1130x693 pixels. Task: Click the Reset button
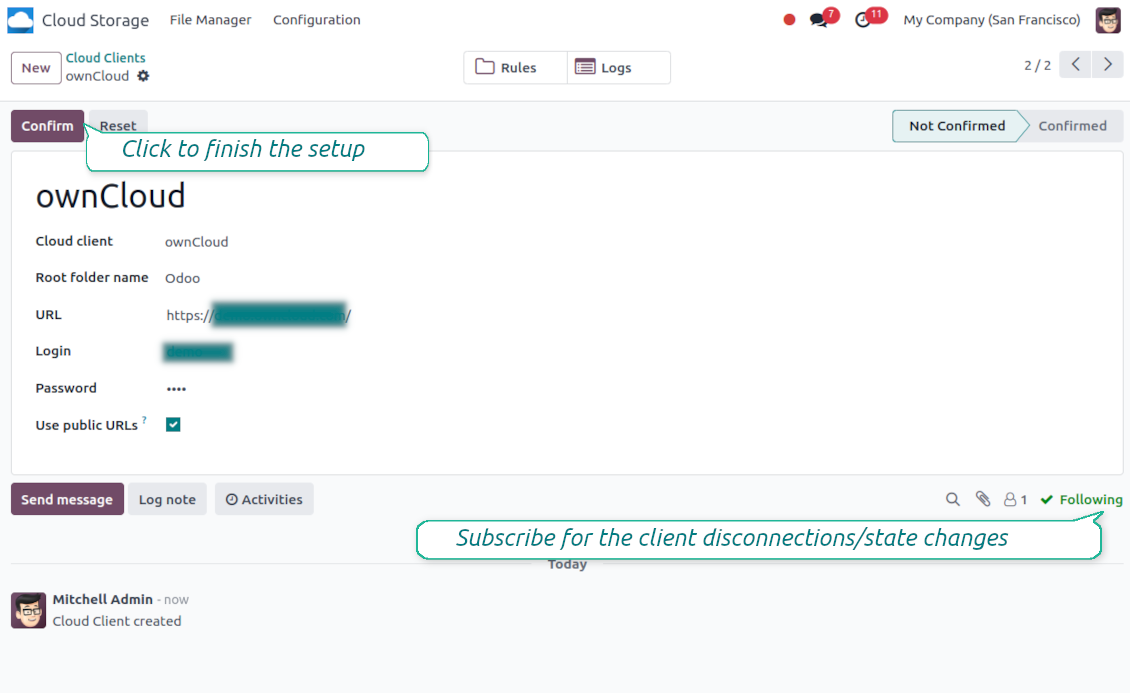tap(117, 126)
